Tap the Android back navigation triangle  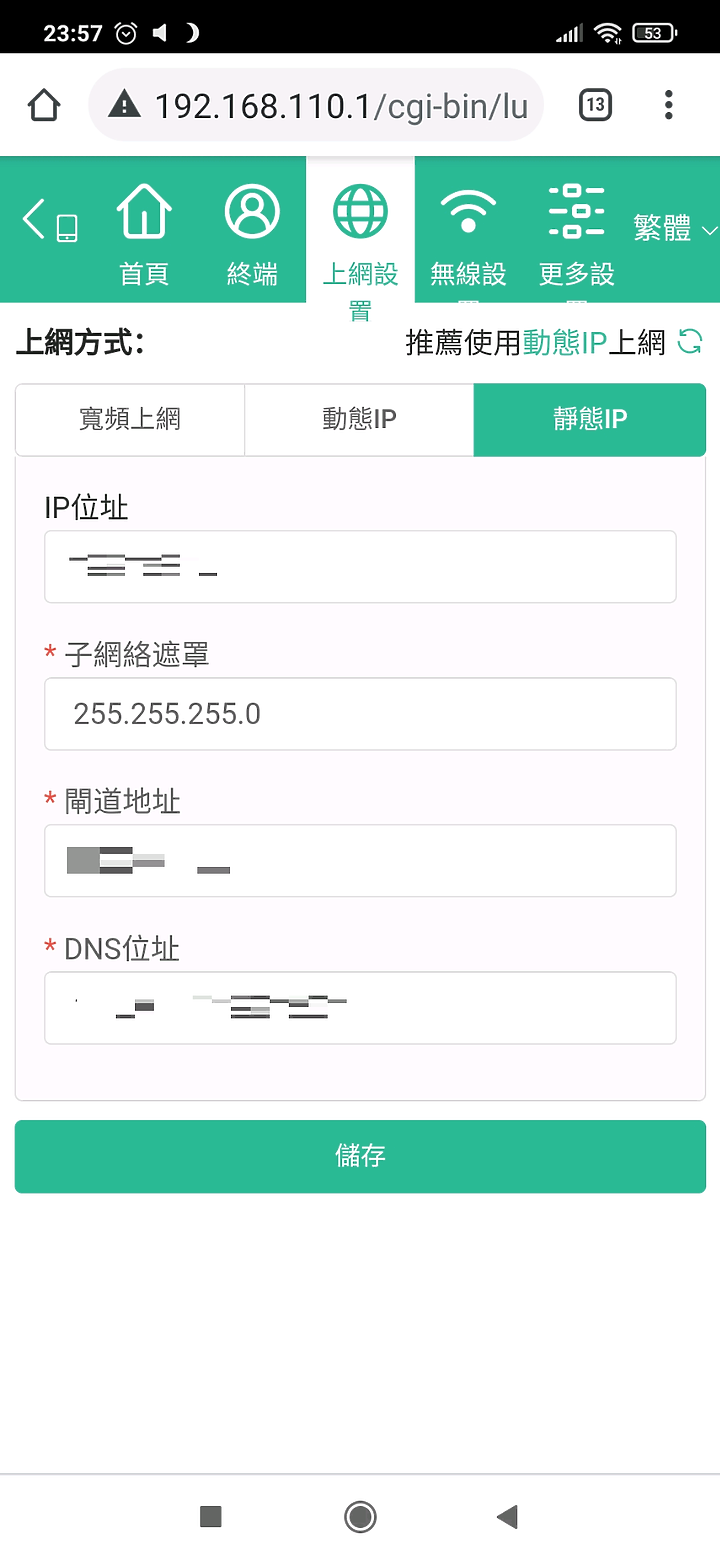click(507, 1517)
